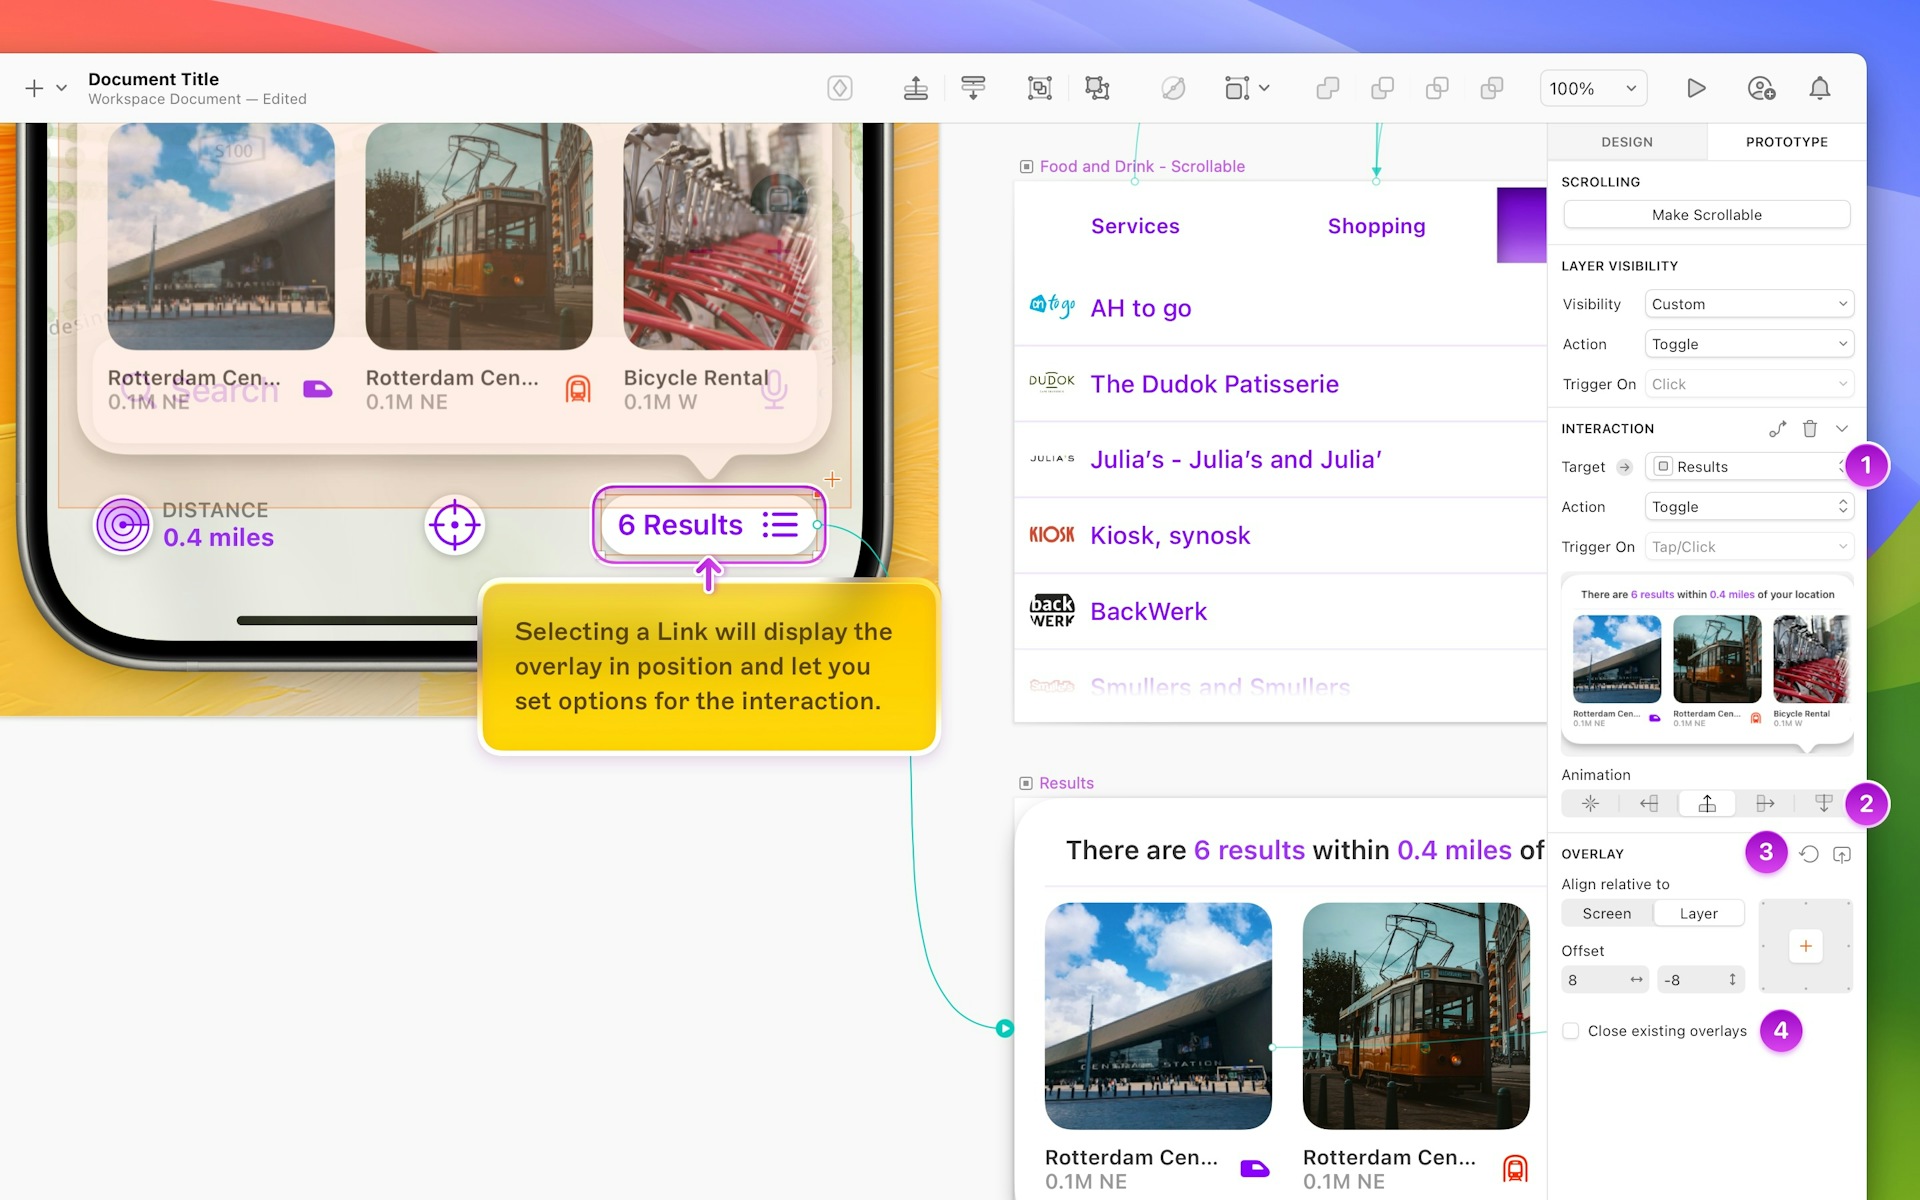This screenshot has height=1200, width=1920.
Task: Select the Shopping tab on artboard
Action: pyautogui.click(x=1376, y=226)
